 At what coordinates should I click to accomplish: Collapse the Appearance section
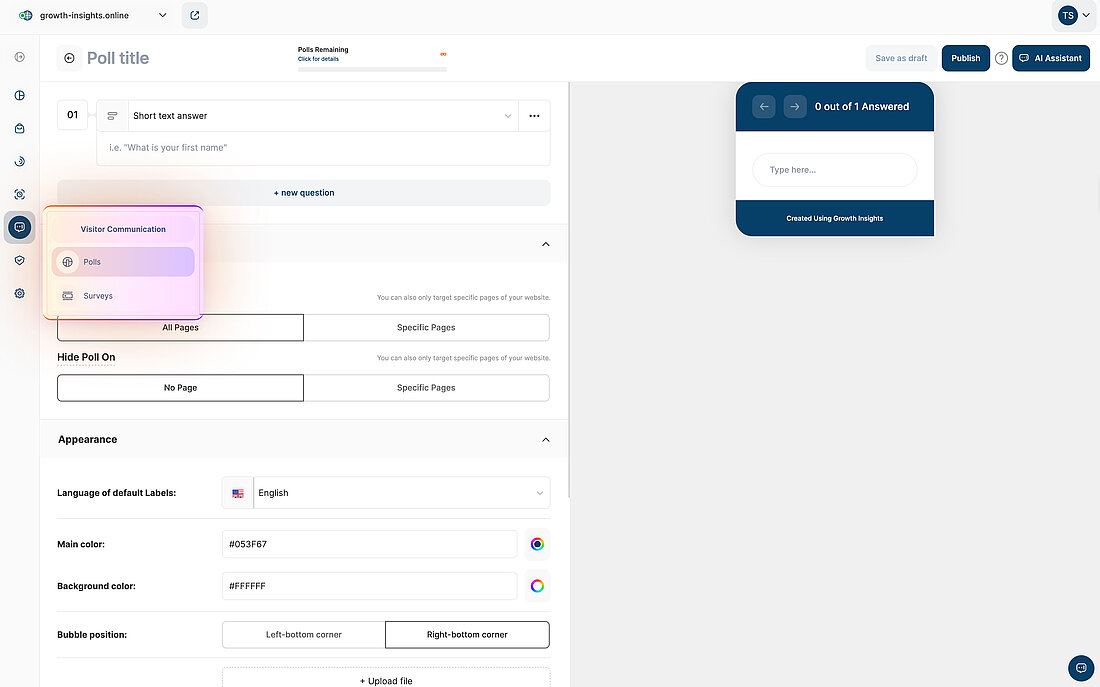click(x=546, y=439)
